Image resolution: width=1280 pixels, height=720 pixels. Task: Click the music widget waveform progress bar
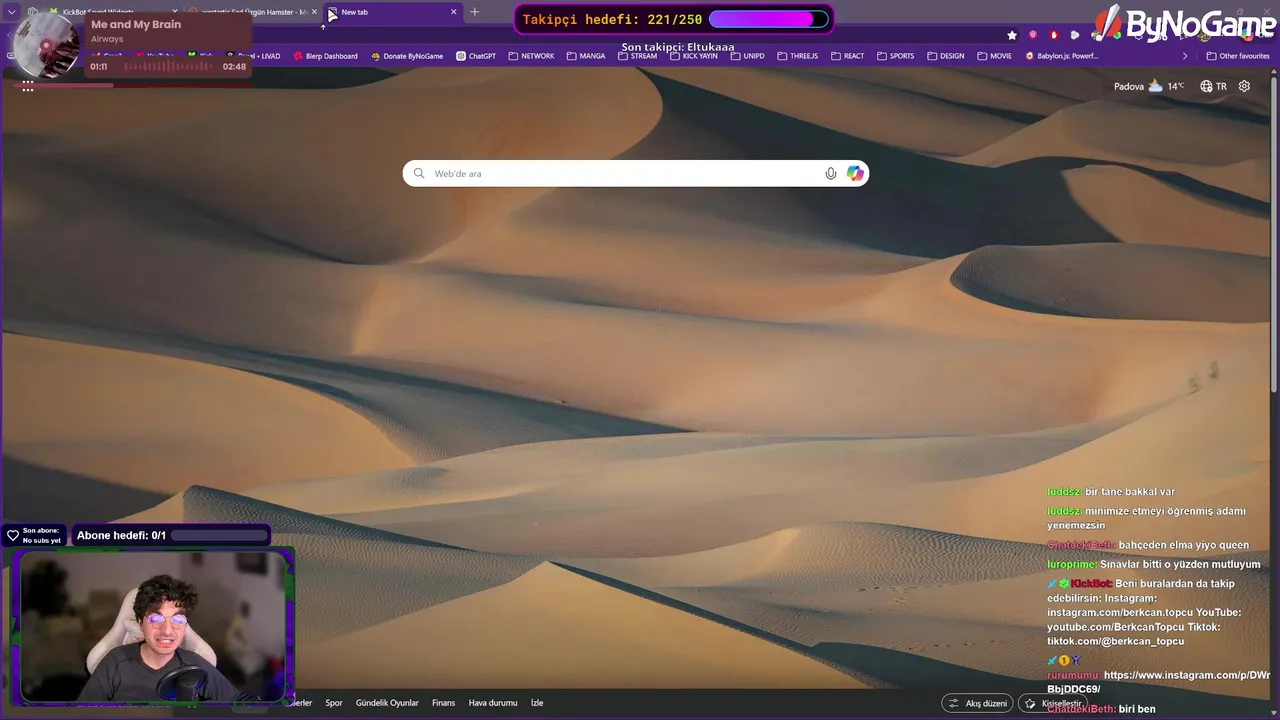click(x=166, y=67)
